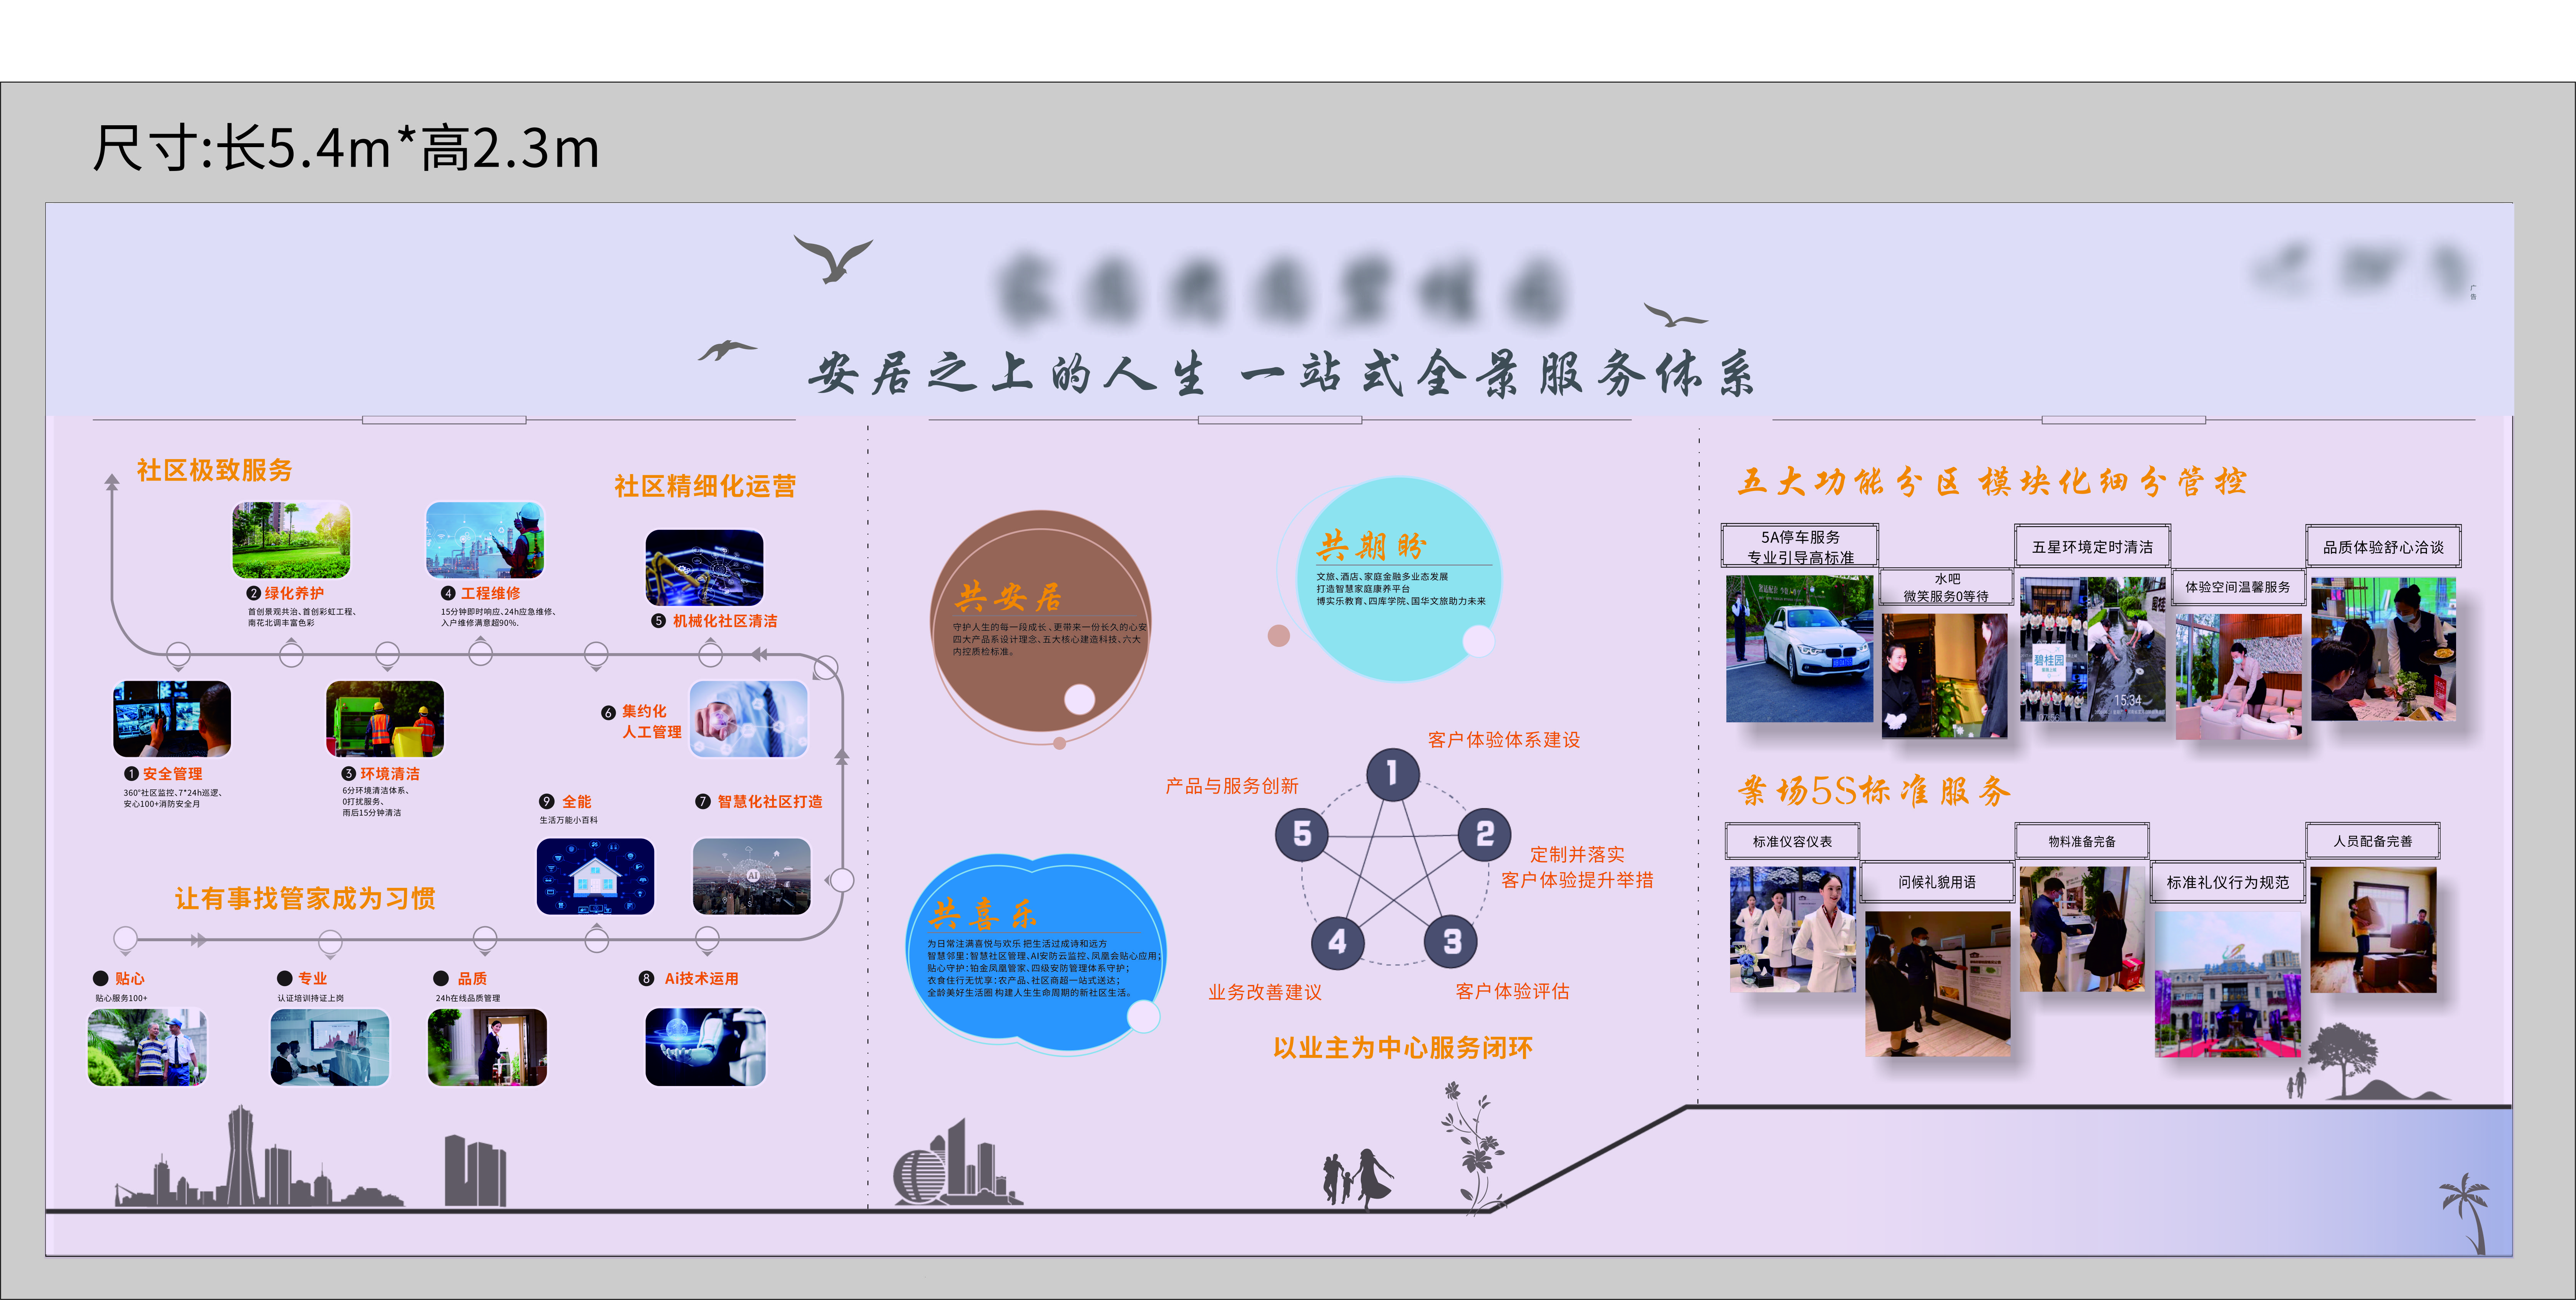Open the water bar waitress photo
Viewport: 2576px width, 1300px height.
point(1944,676)
